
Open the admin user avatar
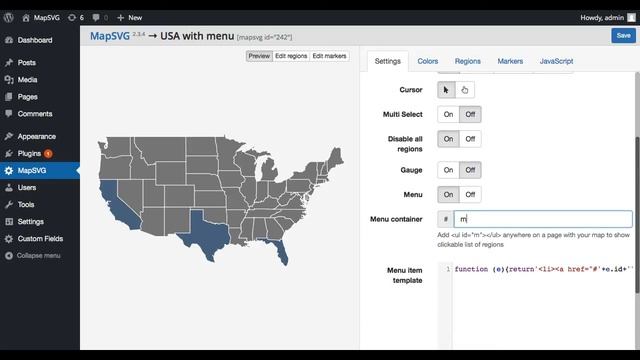pyautogui.click(x=631, y=18)
